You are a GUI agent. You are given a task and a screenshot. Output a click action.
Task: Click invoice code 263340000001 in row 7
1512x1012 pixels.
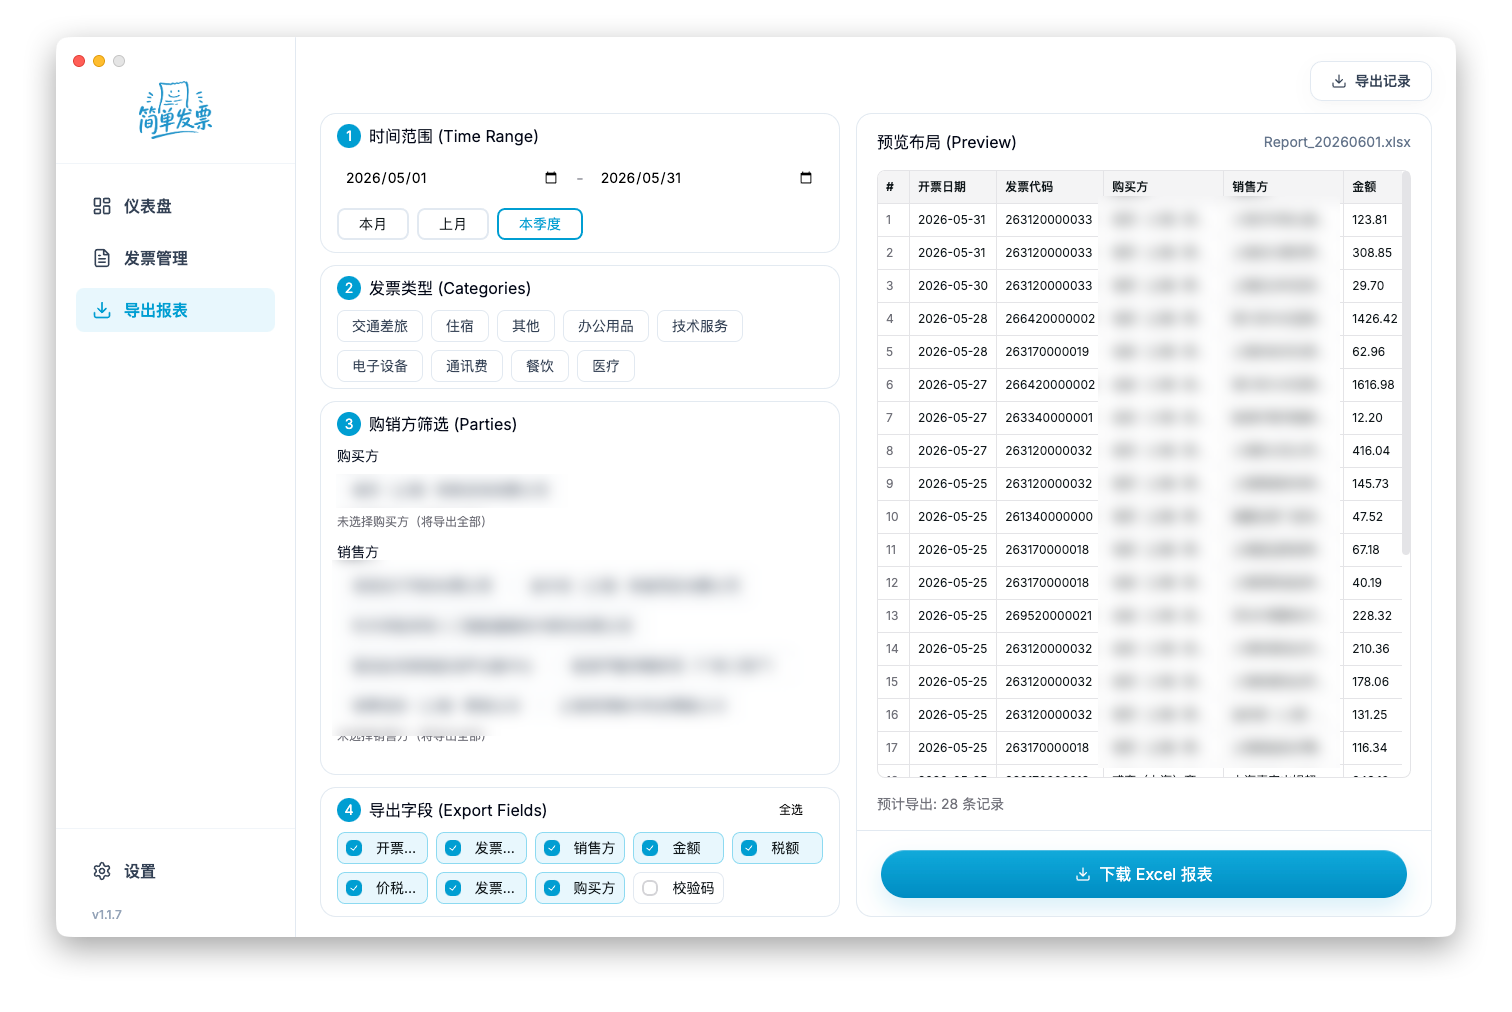click(x=1049, y=418)
